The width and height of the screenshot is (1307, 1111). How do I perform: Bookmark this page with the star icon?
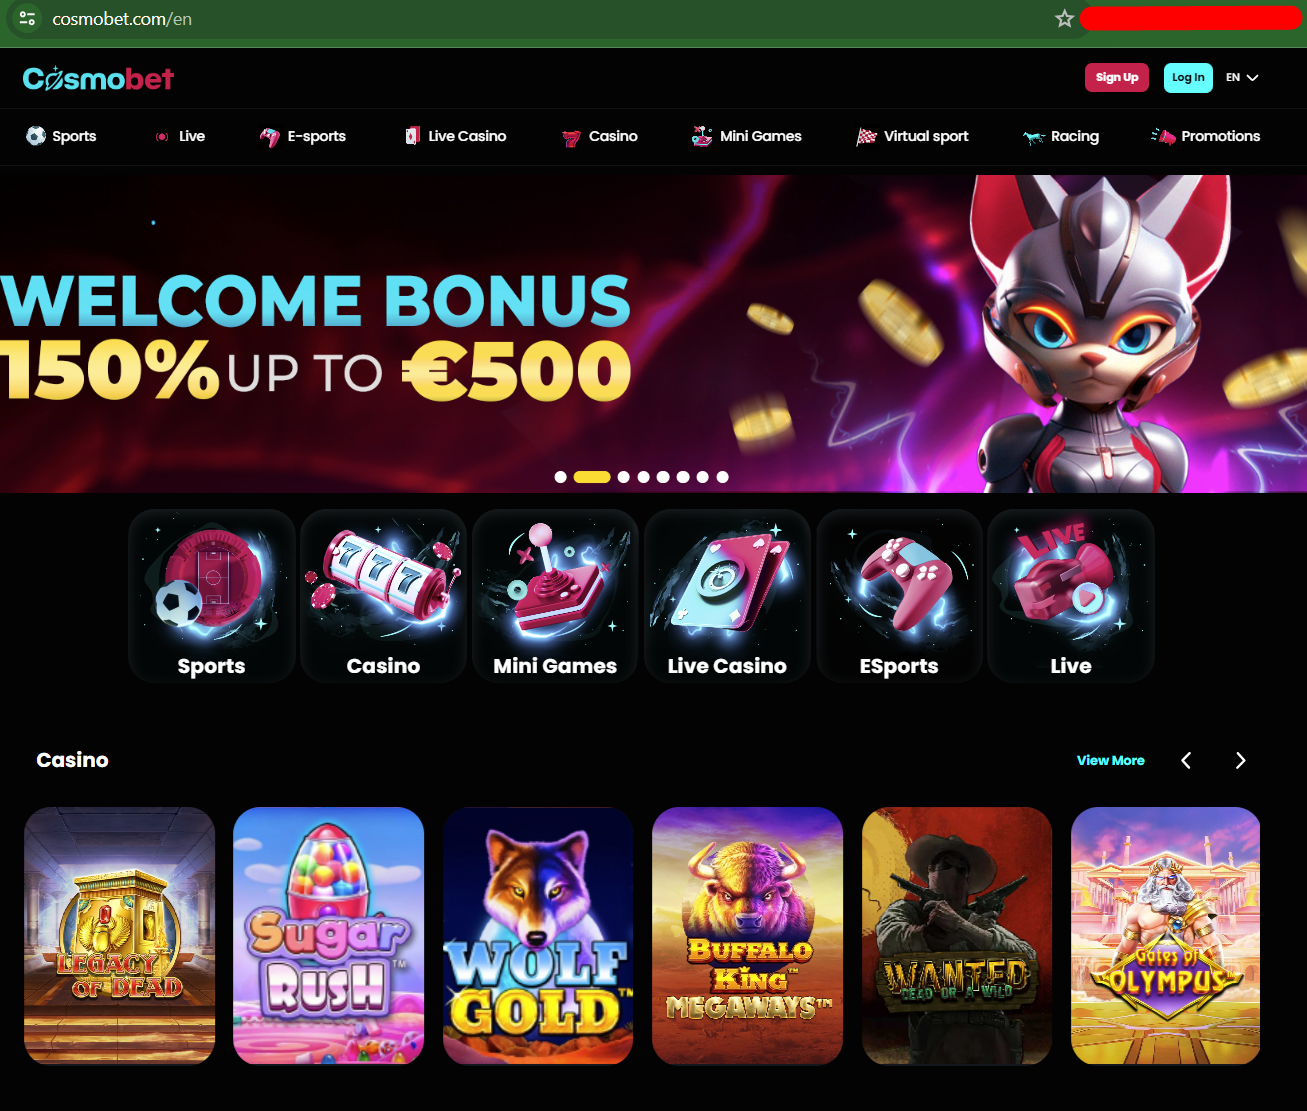click(1064, 19)
